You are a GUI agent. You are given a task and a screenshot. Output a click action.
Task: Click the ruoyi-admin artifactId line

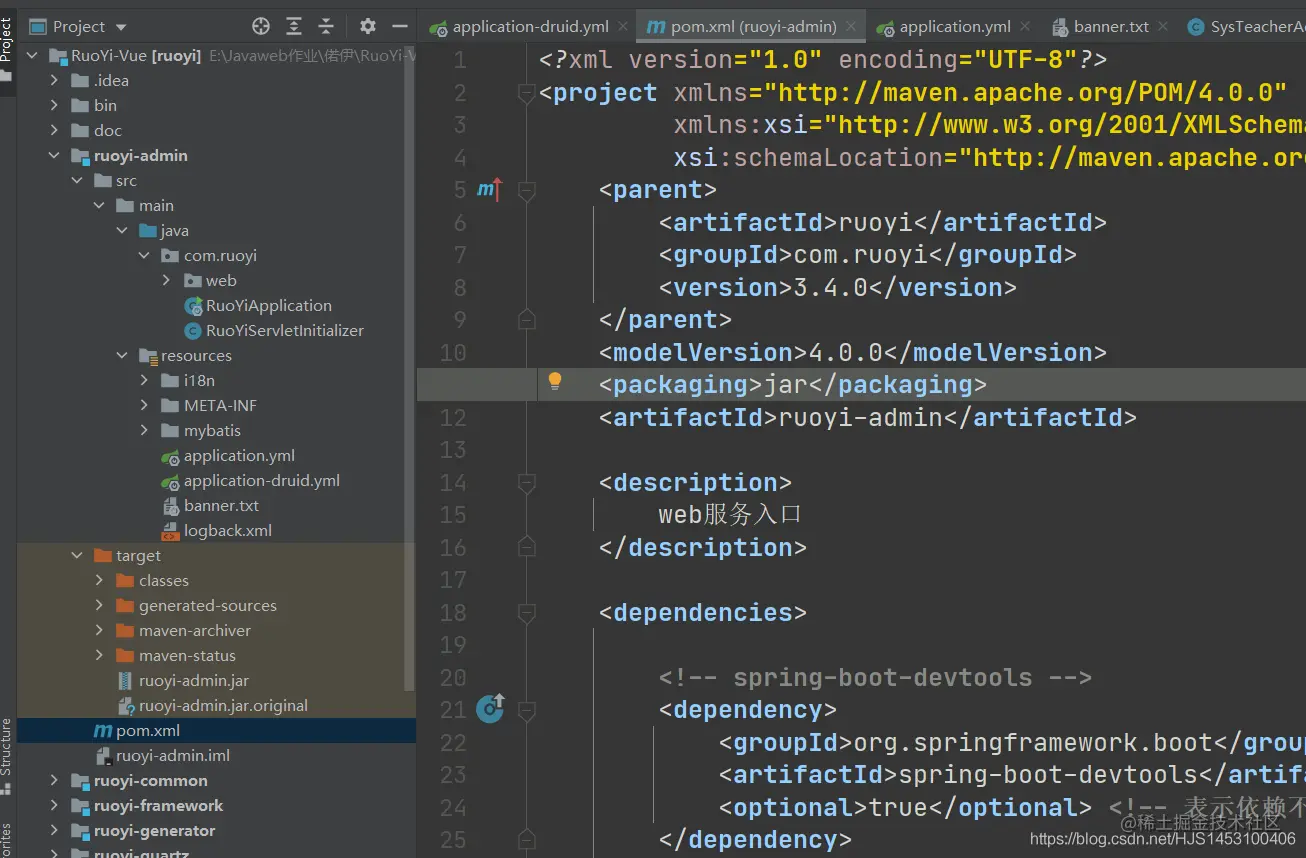pyautogui.click(x=867, y=418)
